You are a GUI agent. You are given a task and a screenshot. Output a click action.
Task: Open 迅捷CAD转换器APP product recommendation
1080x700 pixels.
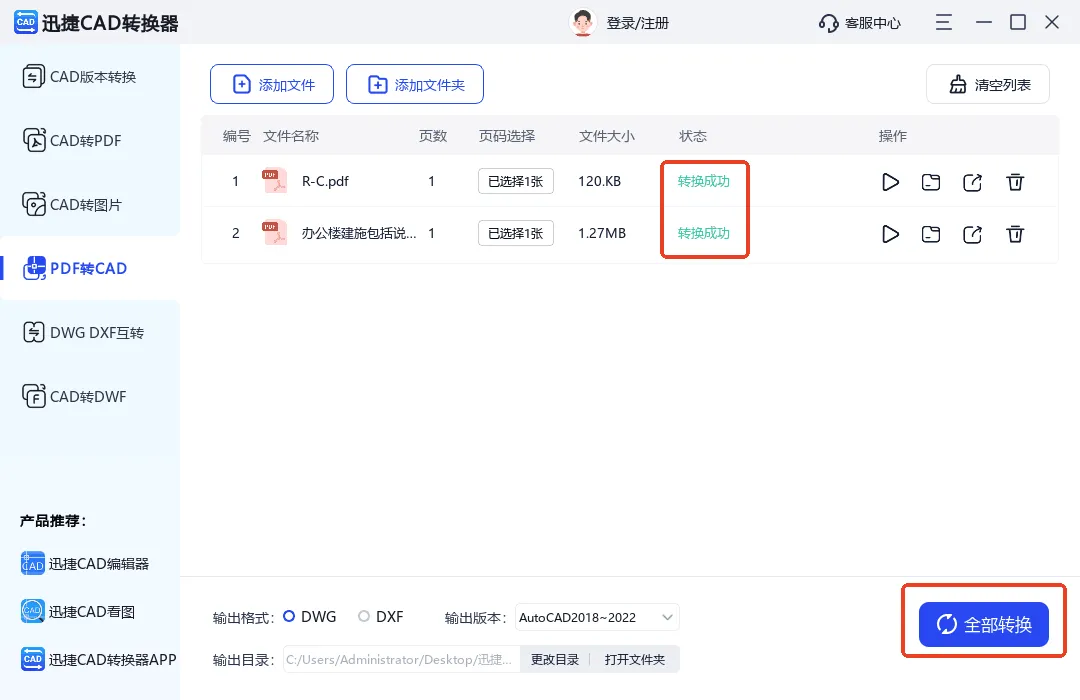[x=98, y=659]
